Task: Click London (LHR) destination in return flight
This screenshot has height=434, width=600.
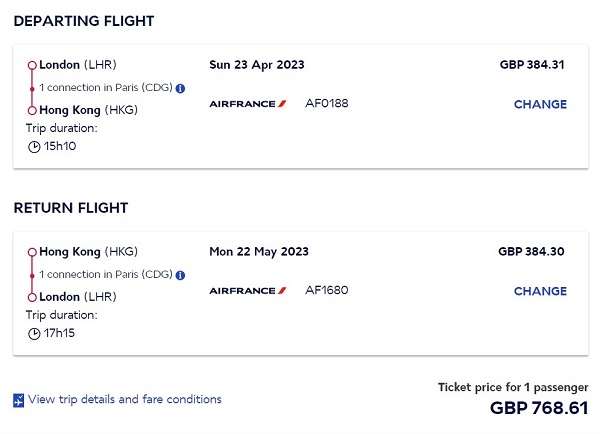Action: coord(78,297)
